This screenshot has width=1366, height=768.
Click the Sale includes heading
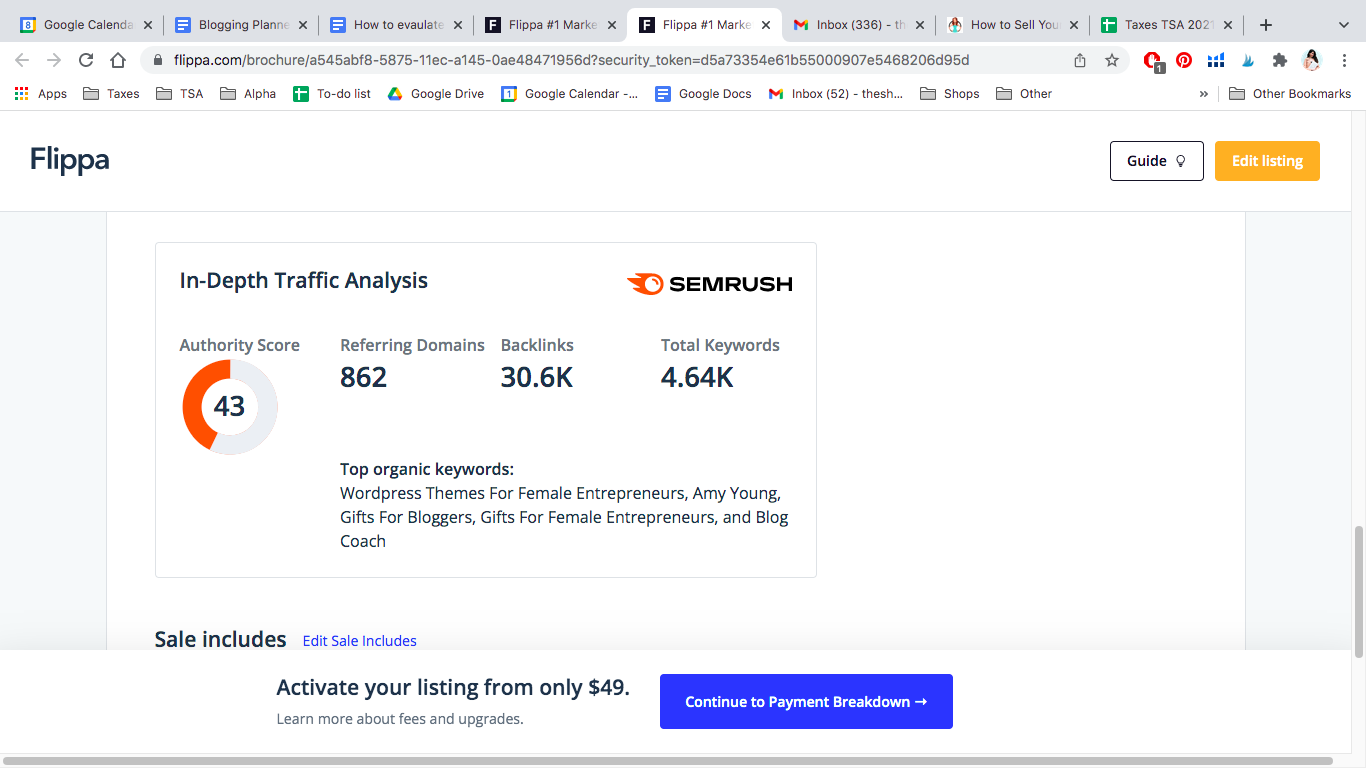(221, 640)
